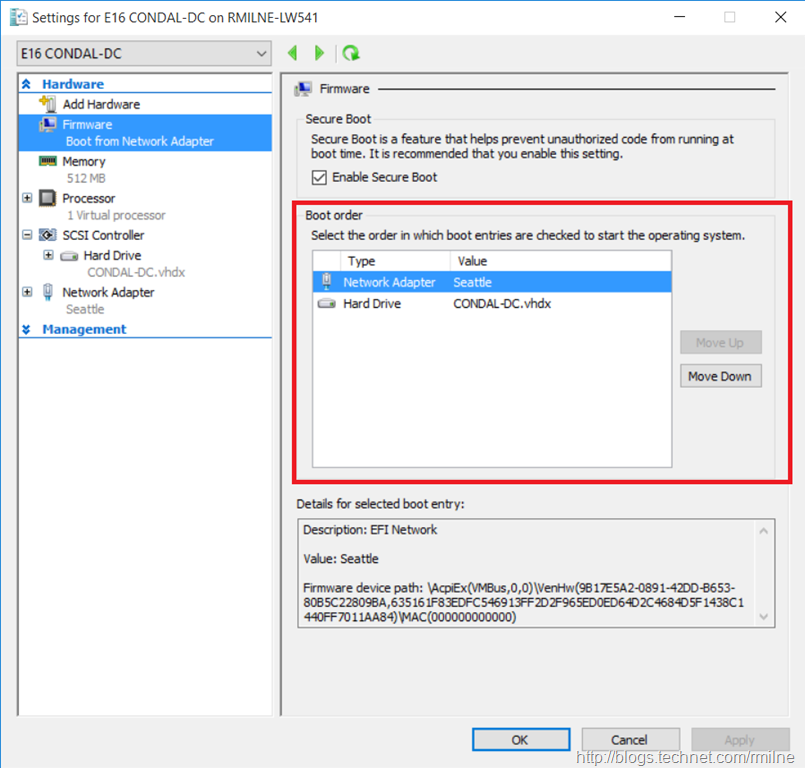
Task: Expand the Management section header
Action: [x=27, y=329]
